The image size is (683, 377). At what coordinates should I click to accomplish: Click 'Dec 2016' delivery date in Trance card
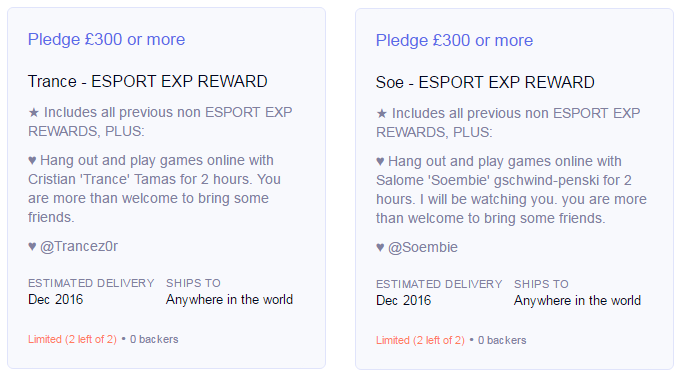(56, 299)
